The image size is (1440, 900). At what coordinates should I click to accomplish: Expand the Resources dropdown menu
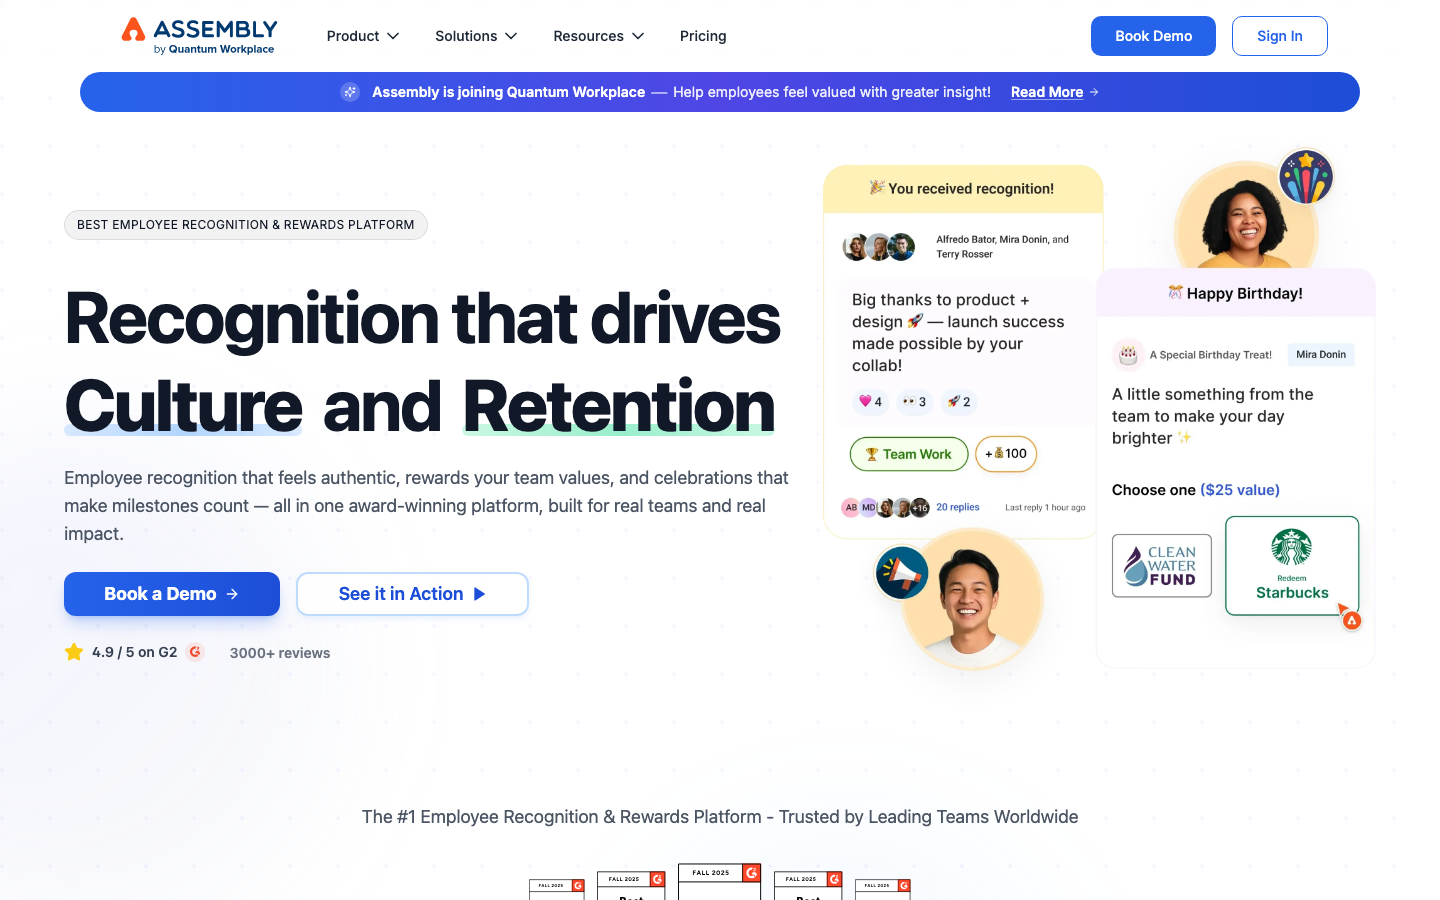tap(599, 36)
